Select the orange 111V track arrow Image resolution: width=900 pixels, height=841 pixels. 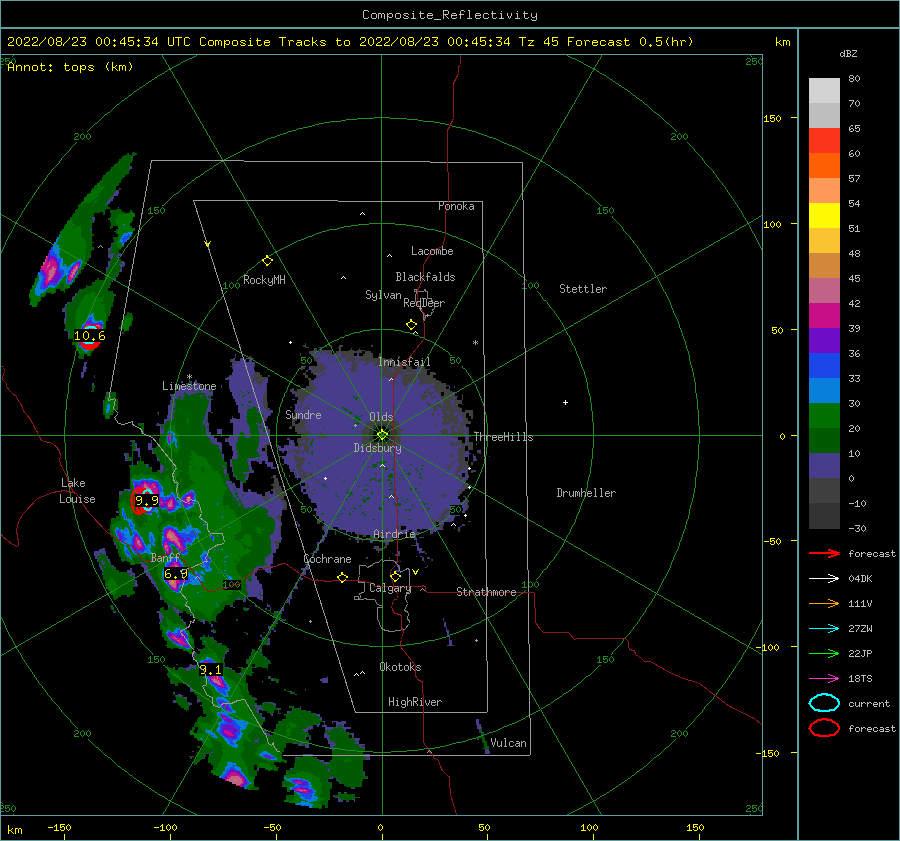824,603
